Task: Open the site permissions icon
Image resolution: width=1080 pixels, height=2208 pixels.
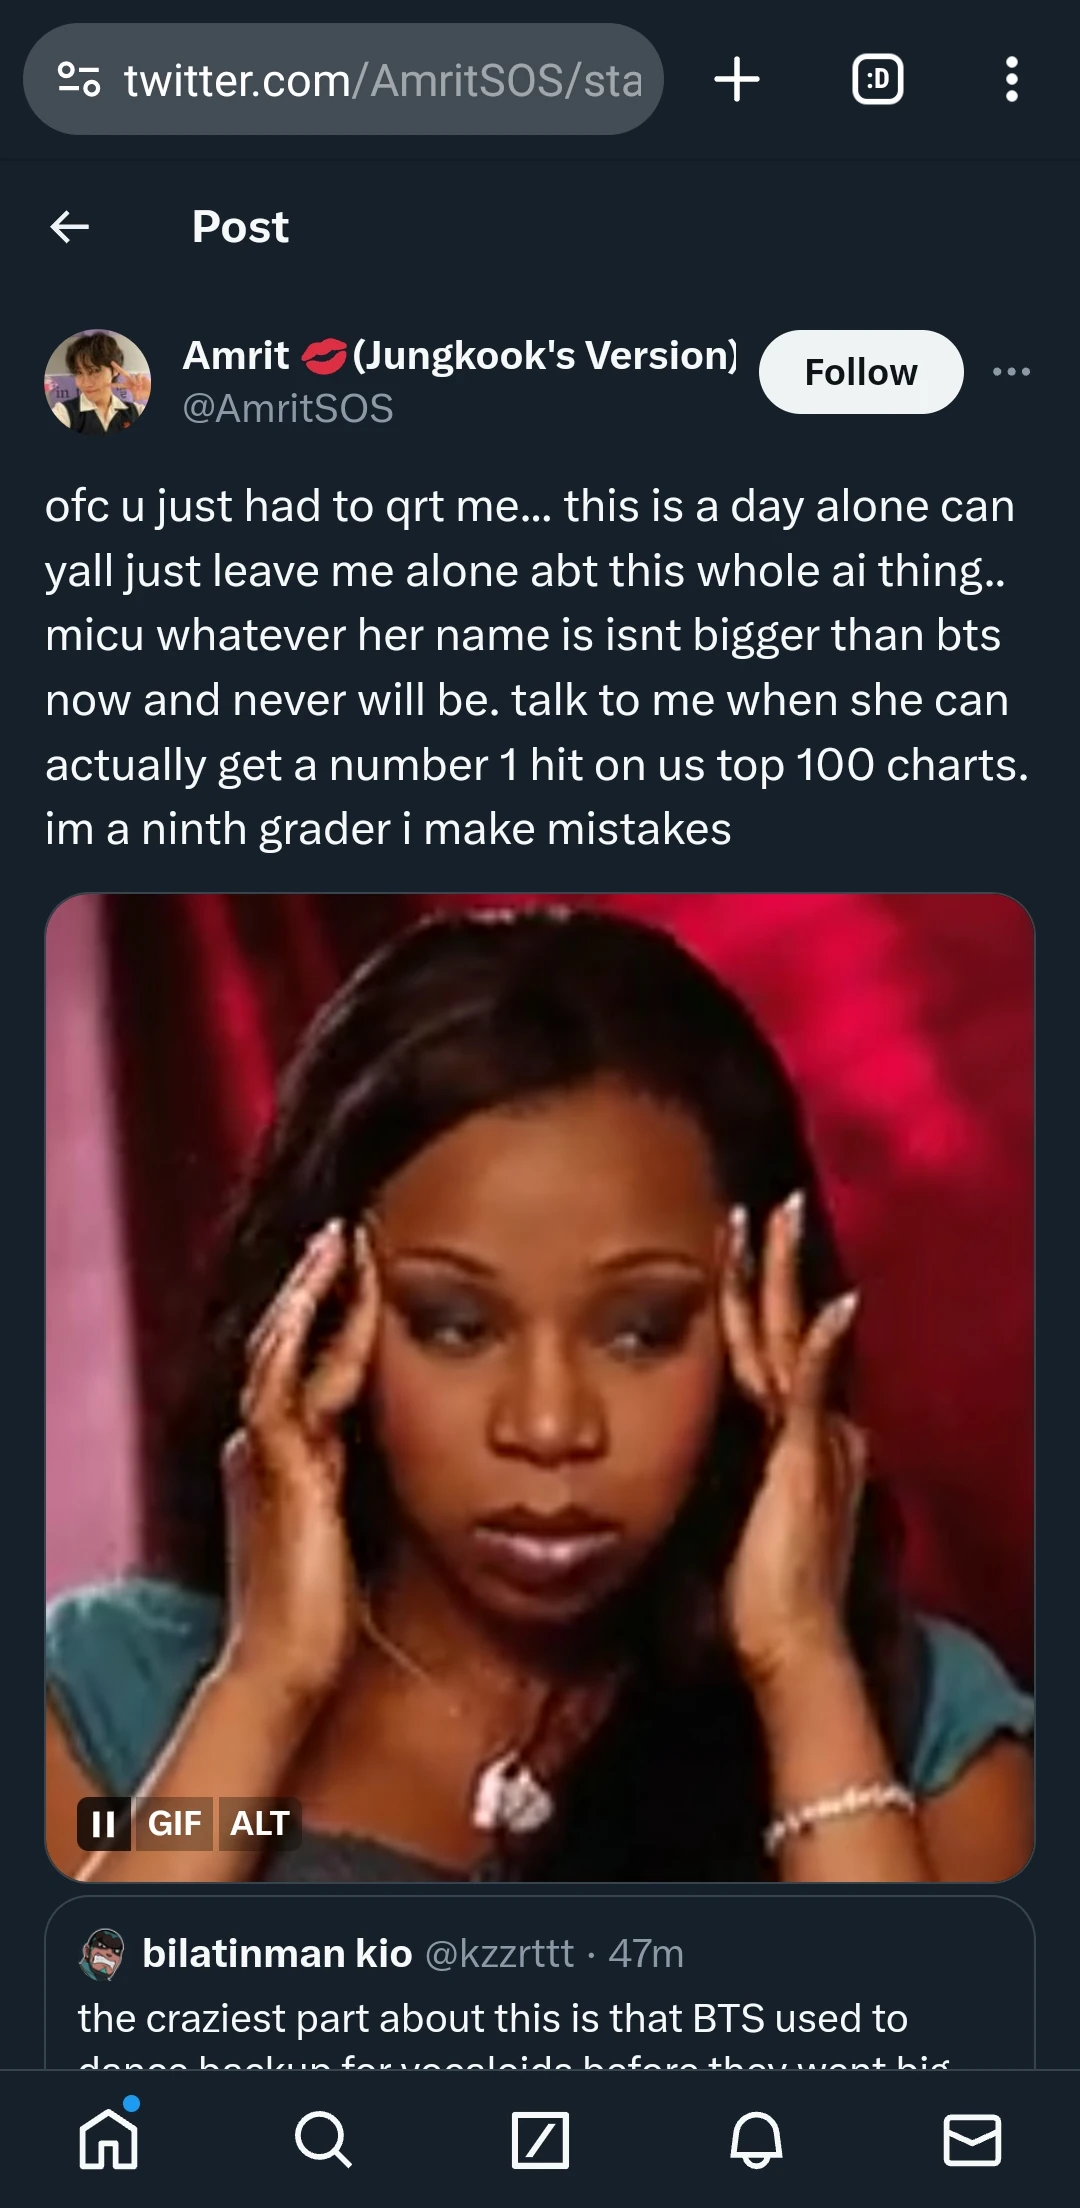Action: coord(80,80)
